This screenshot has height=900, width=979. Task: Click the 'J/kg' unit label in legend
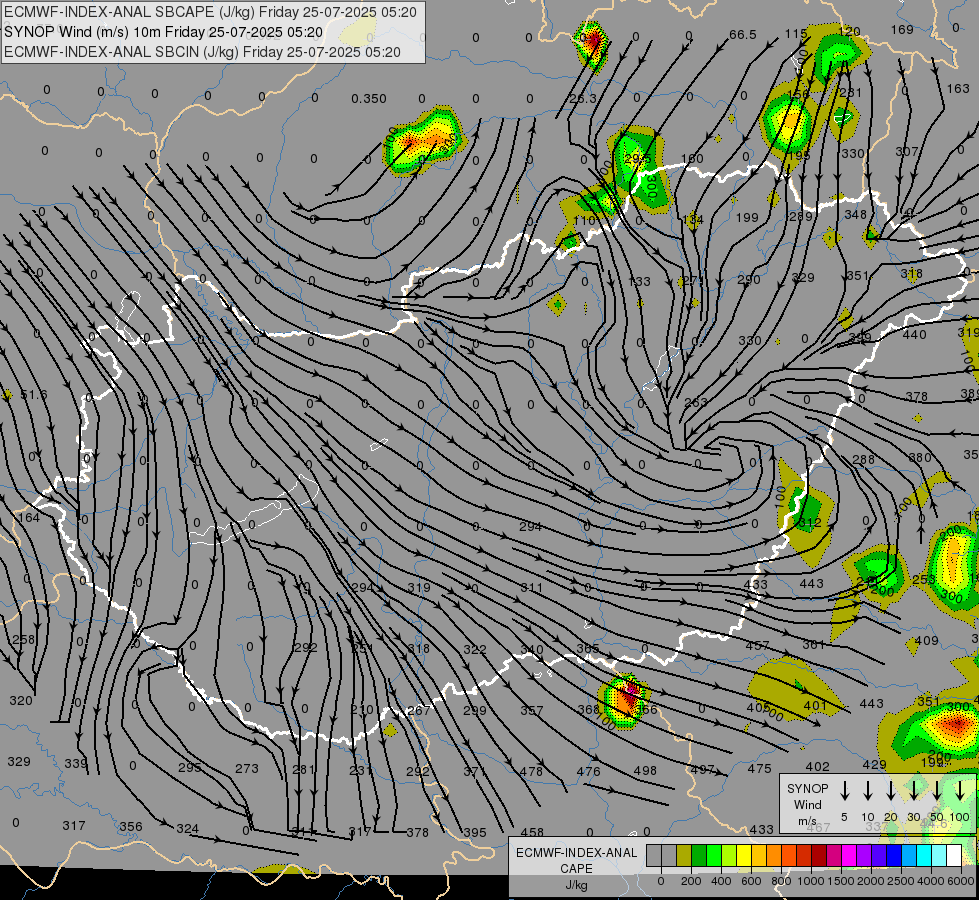point(576,885)
